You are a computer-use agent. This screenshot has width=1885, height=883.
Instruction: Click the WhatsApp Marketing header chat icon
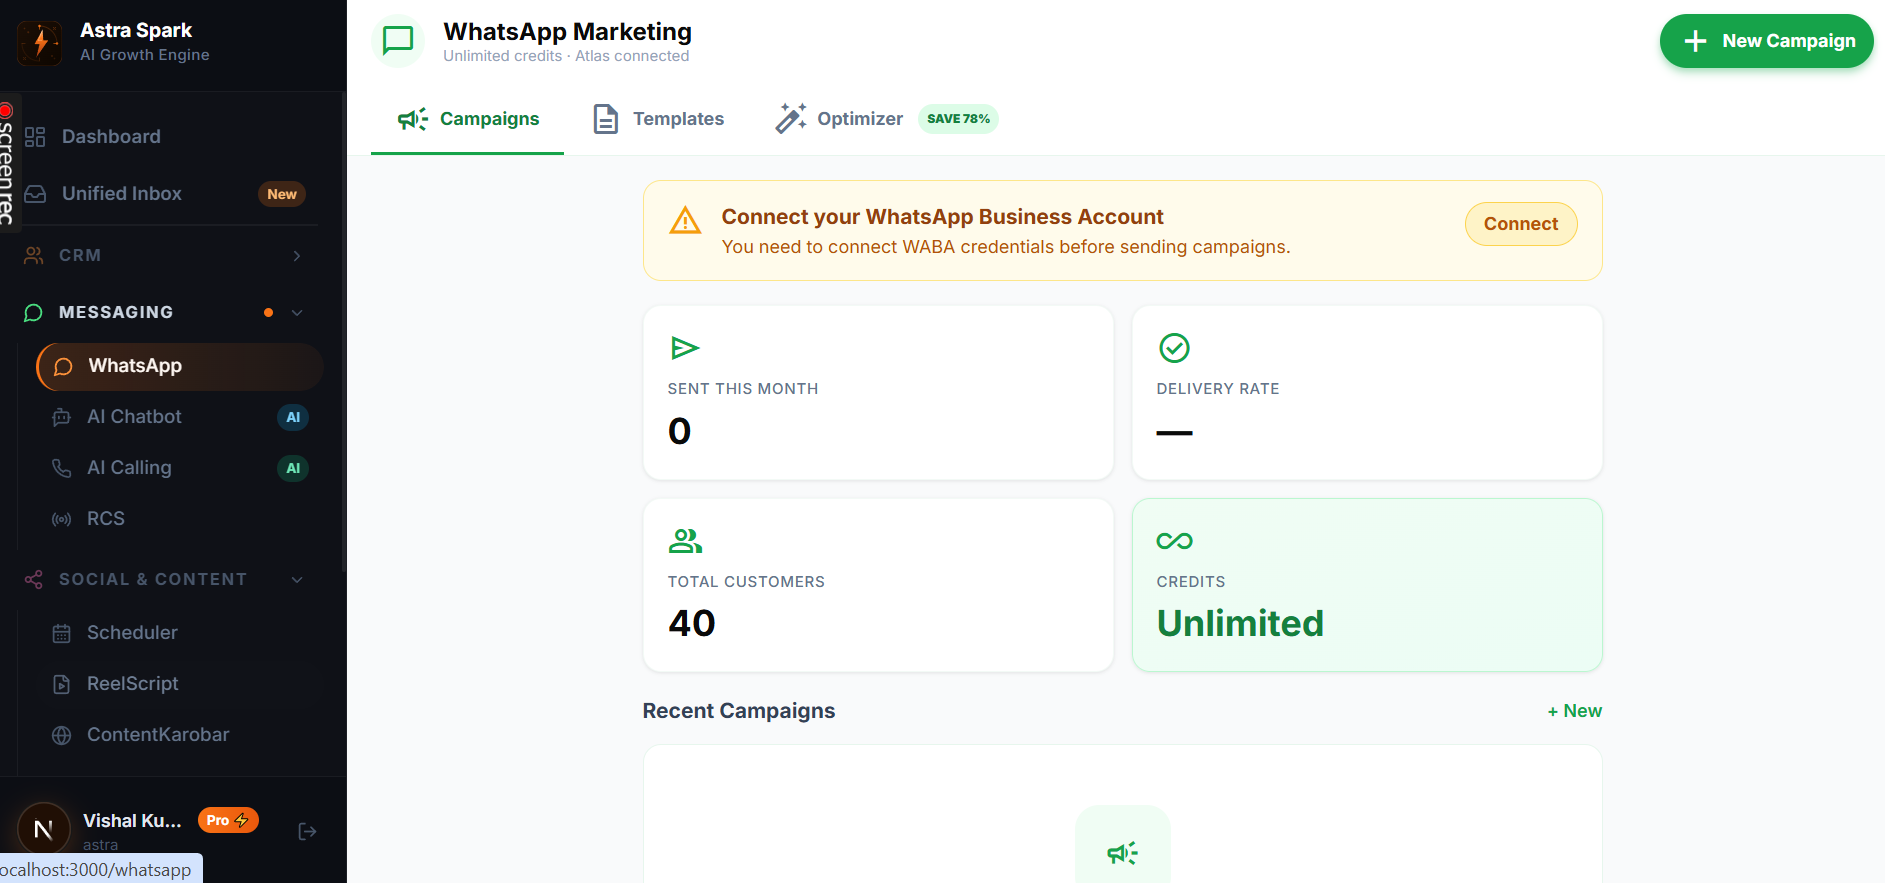[398, 41]
